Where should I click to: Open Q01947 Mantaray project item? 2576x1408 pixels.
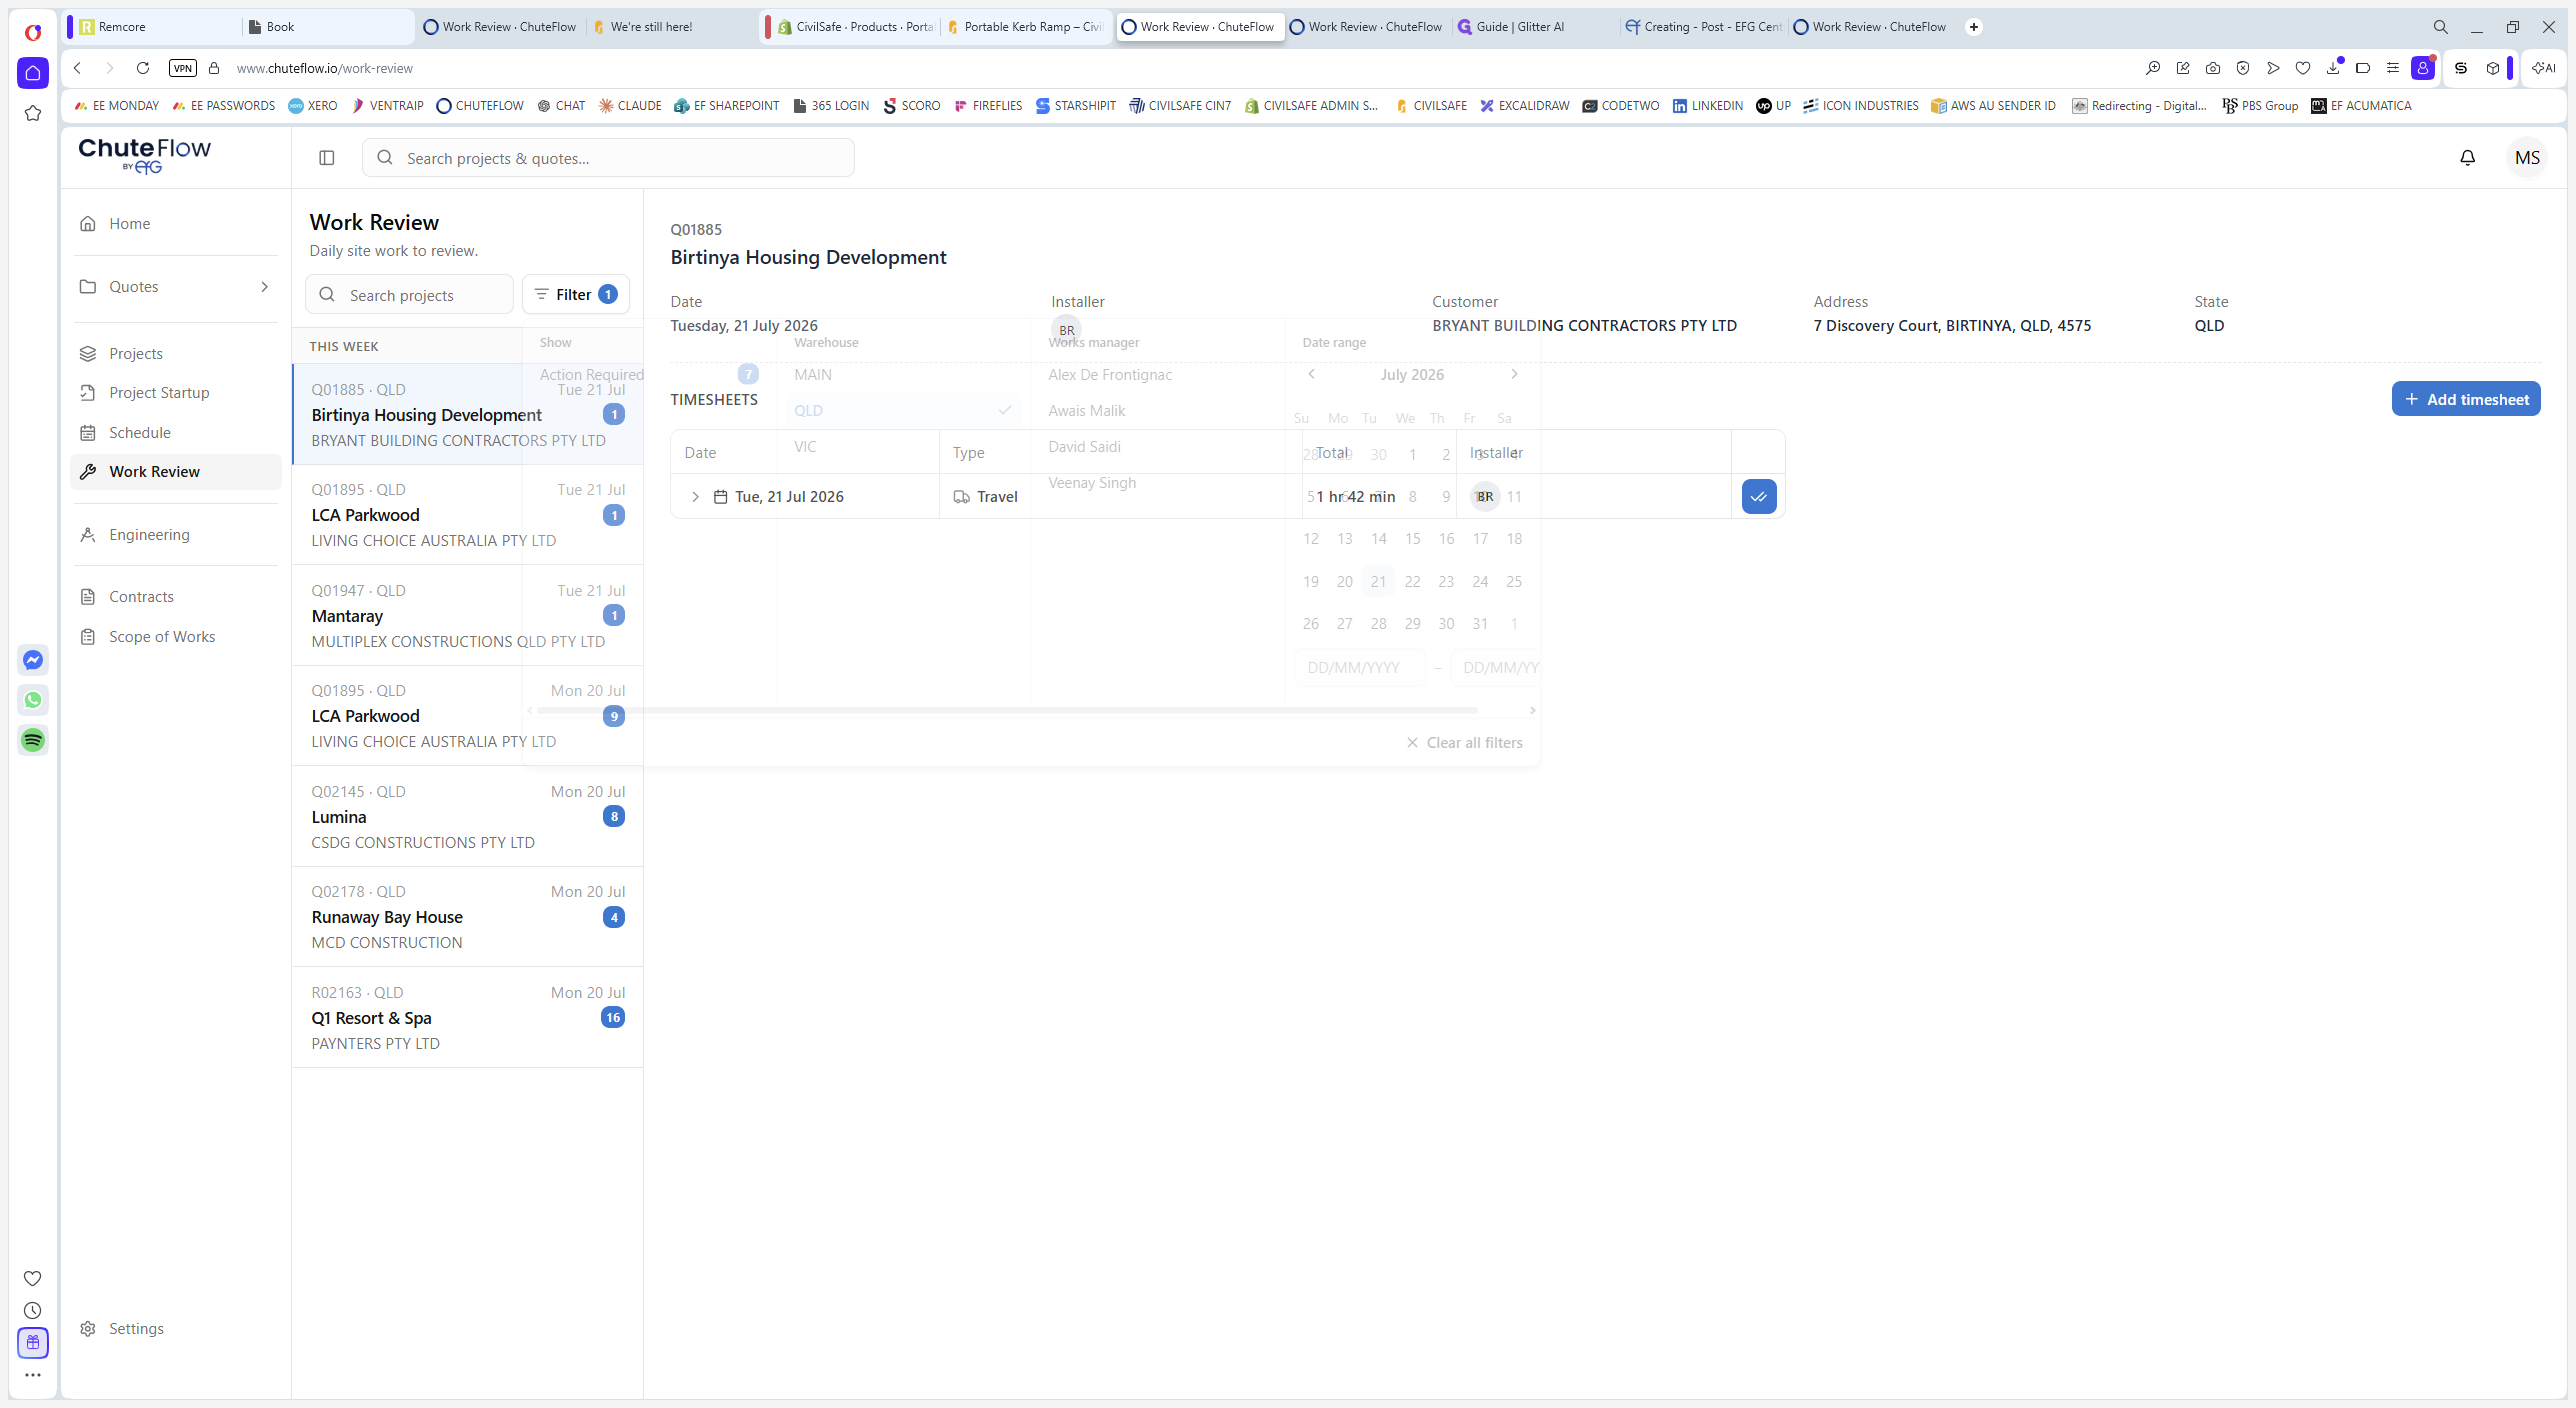467,616
